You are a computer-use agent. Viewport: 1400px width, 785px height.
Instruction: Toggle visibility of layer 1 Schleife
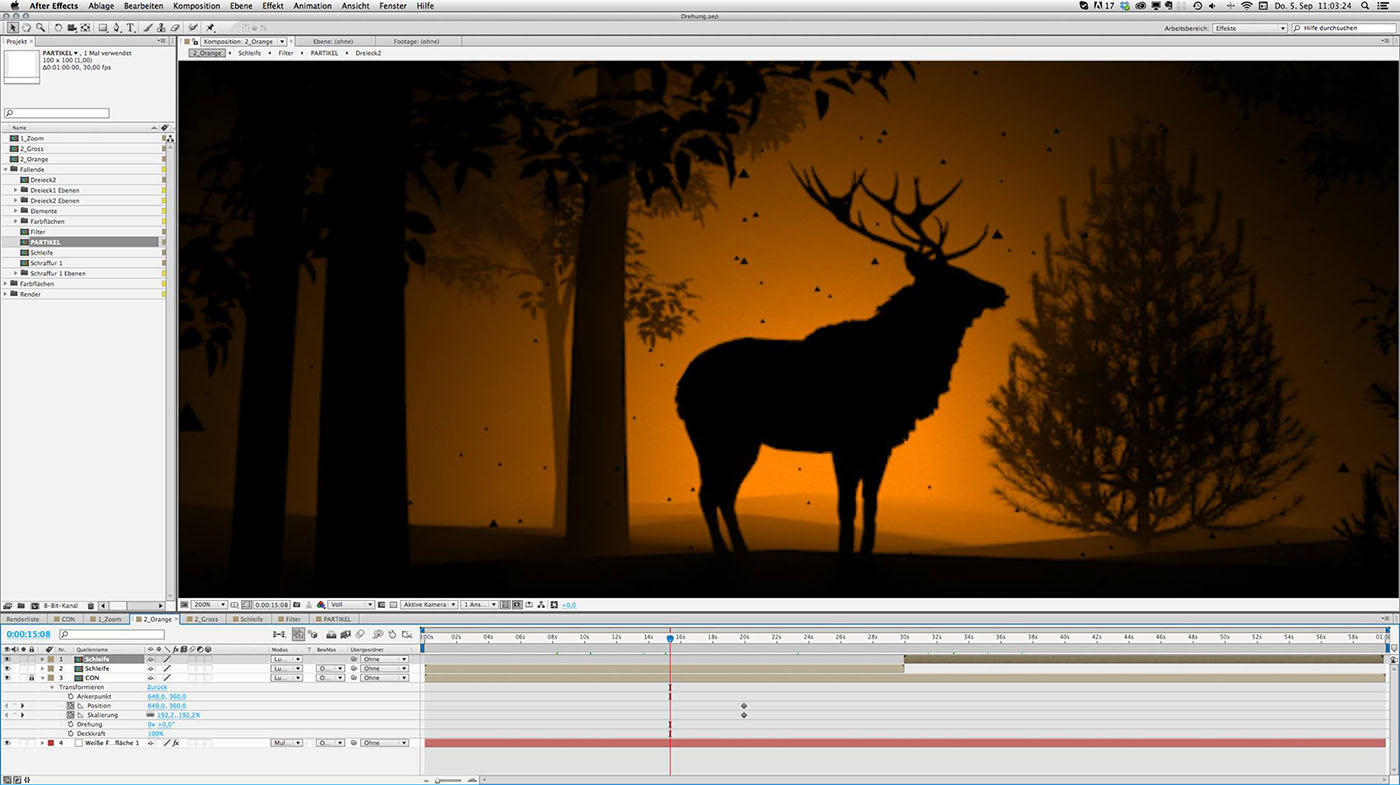click(x=7, y=659)
